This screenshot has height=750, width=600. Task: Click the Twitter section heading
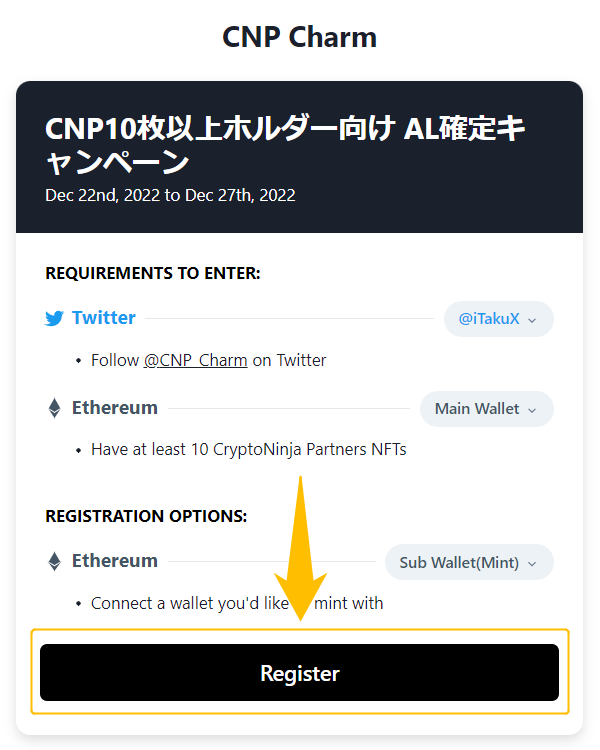pos(104,318)
